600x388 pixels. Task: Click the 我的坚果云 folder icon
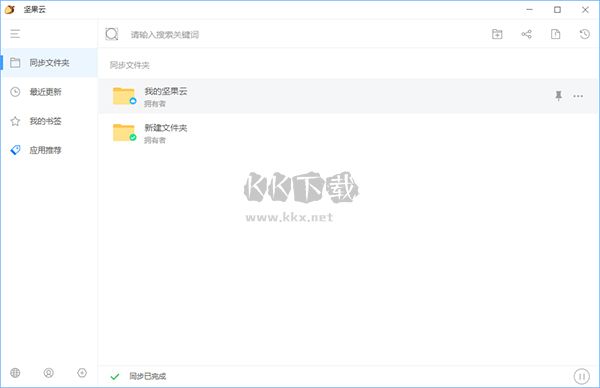(124, 96)
